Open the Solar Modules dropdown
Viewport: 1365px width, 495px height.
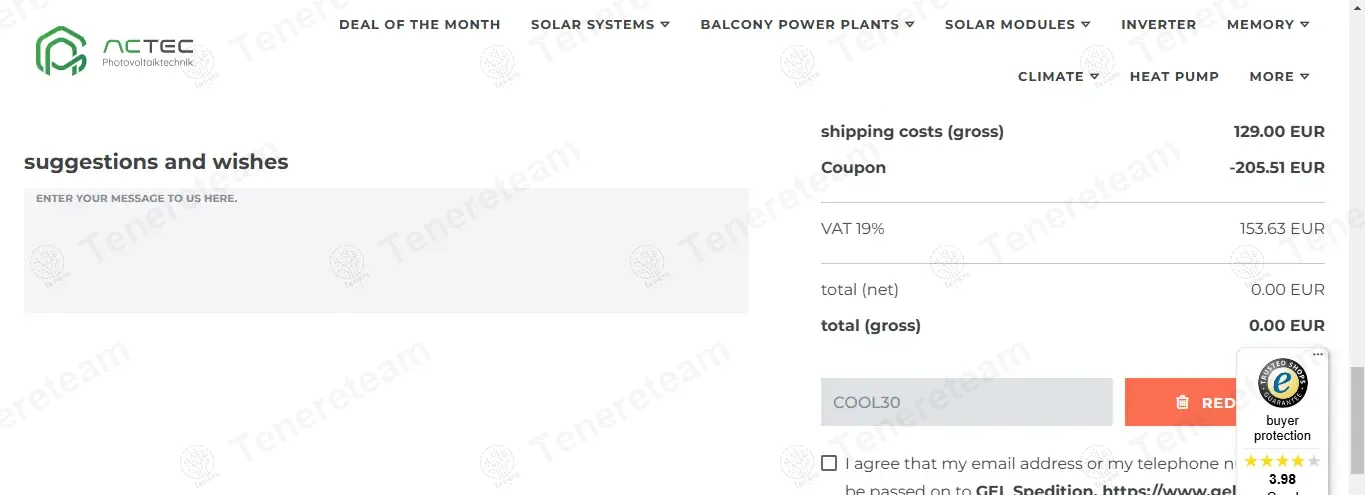(1017, 24)
